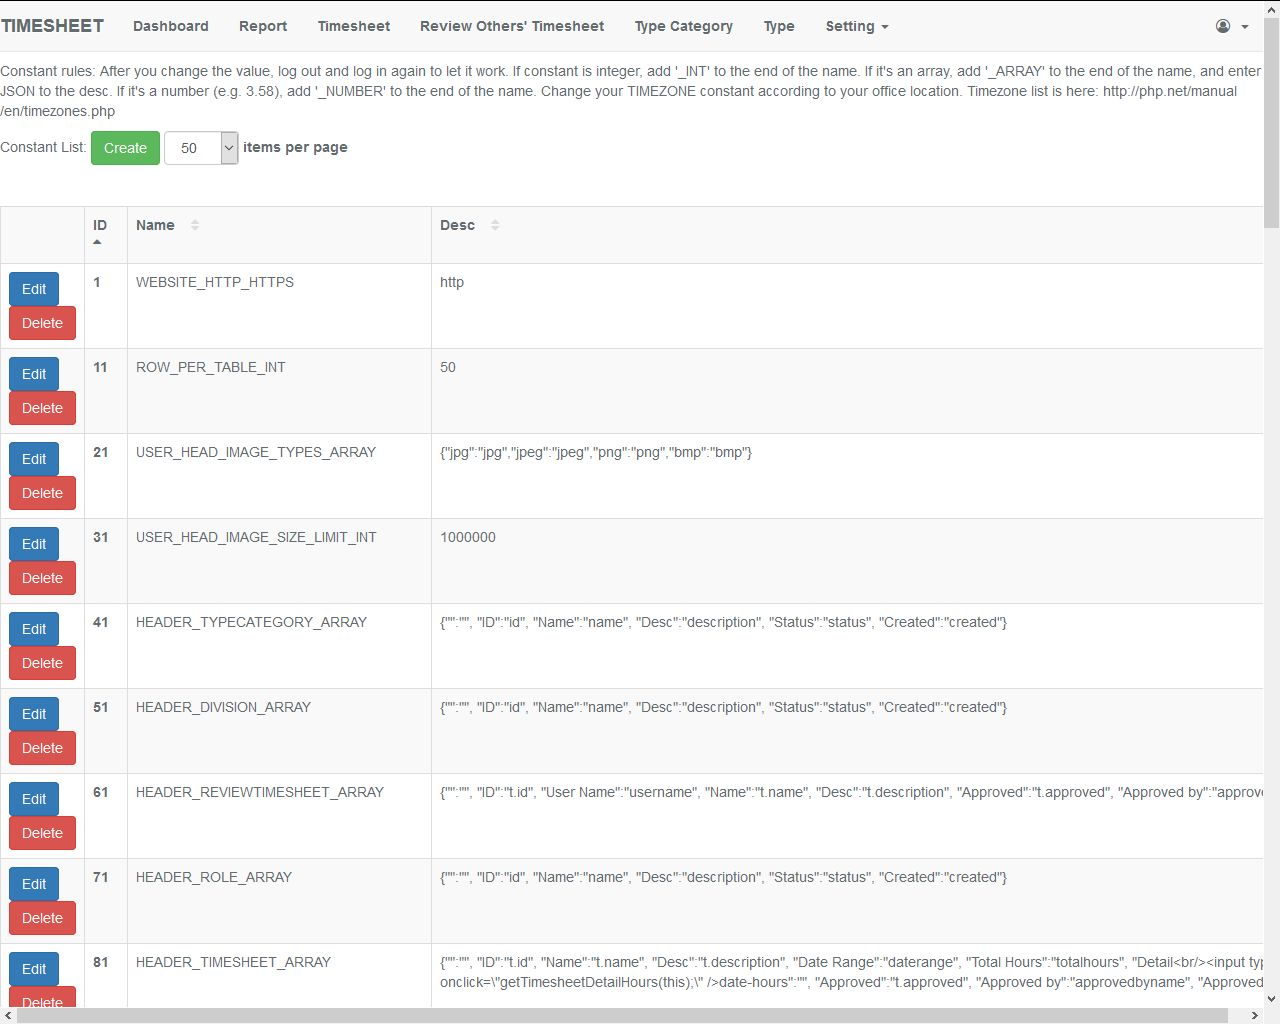Open the Dashboard menu item

(x=171, y=26)
